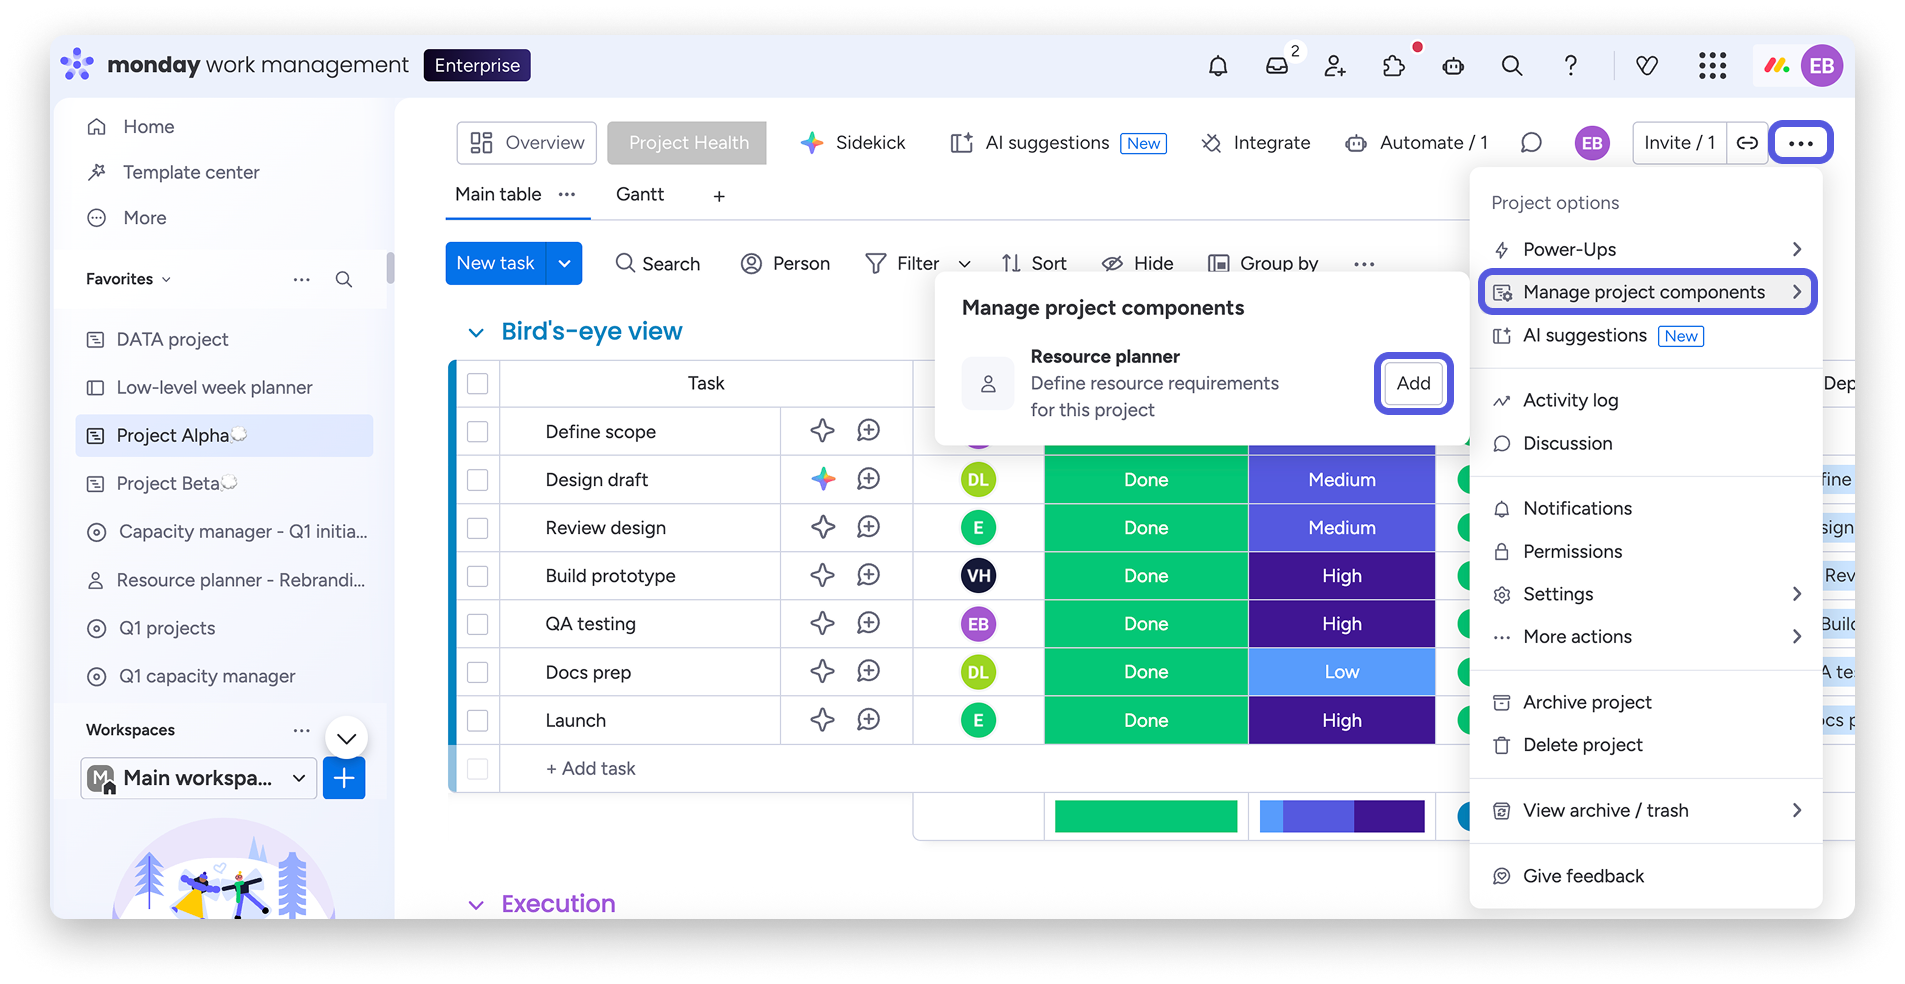Open the Sort options
The image size is (1905, 984).
[1034, 263]
